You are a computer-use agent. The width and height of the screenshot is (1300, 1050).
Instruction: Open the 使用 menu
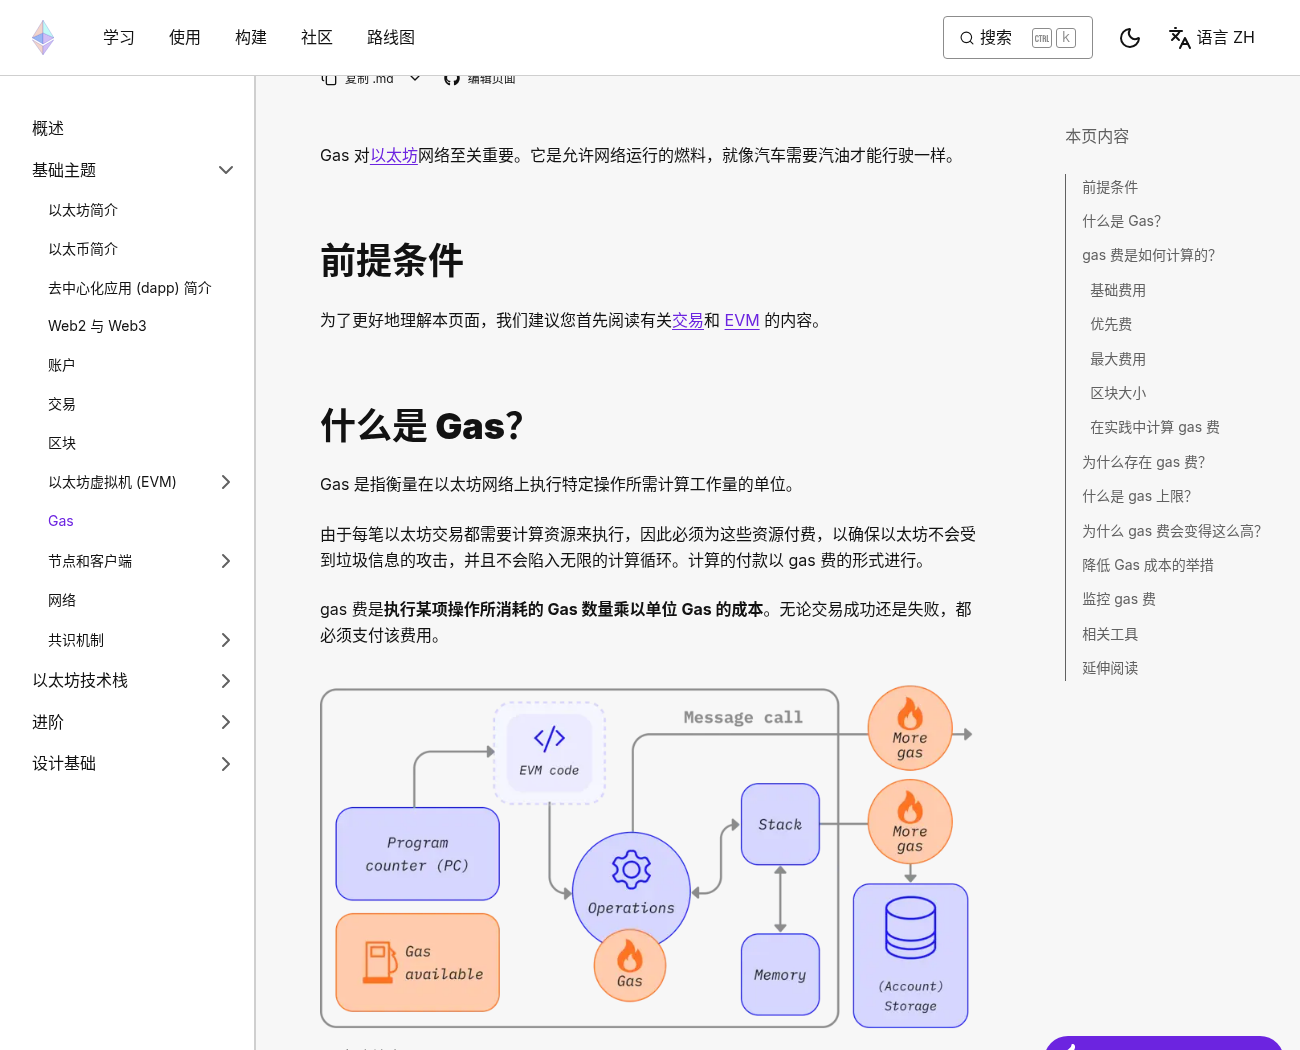[x=185, y=38]
